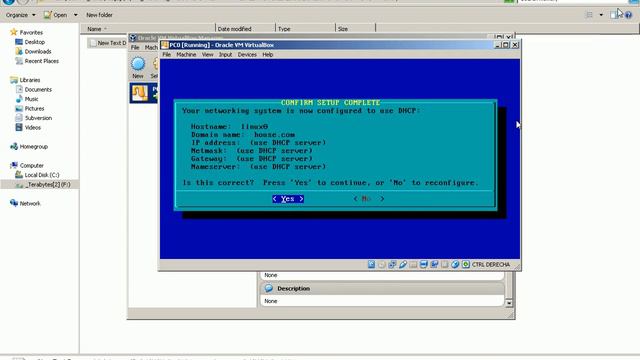
Task: Maximize the PC0 VirtualBox window
Action: tap(506, 45)
